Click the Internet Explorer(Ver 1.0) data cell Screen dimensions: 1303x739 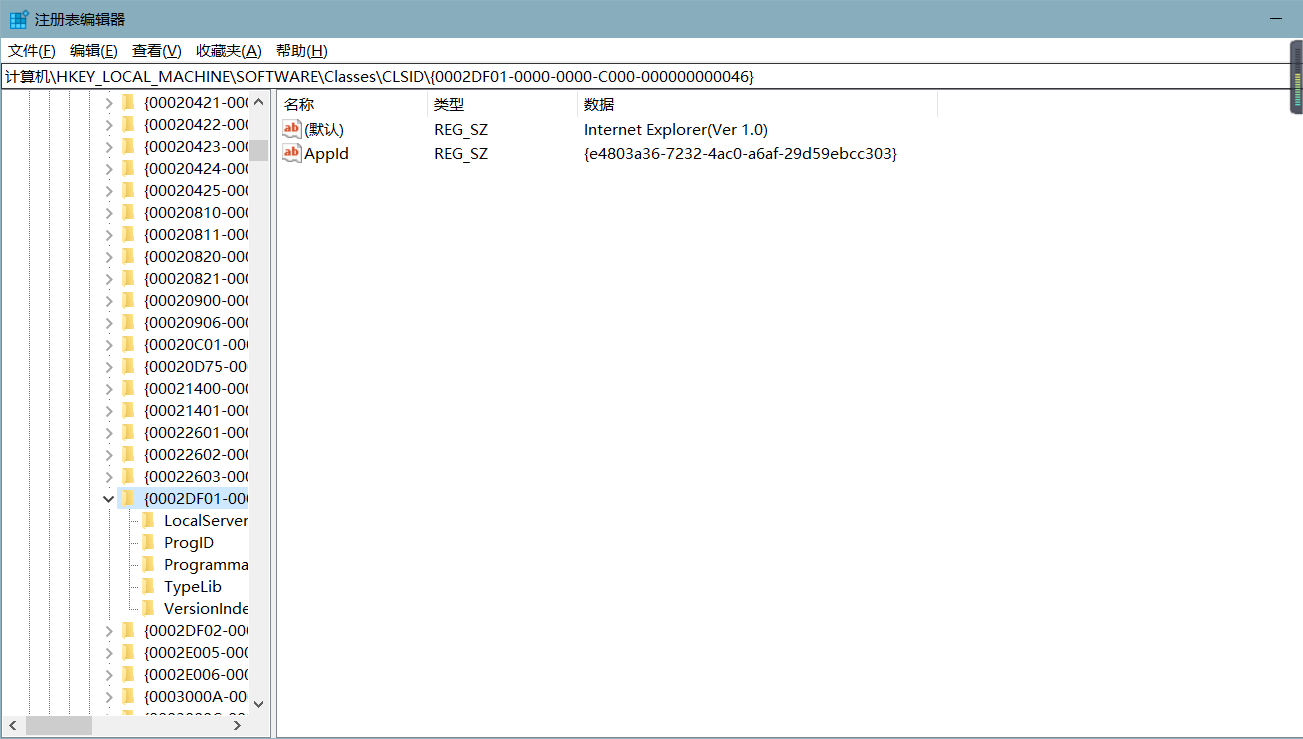pyautogui.click(x=676, y=130)
